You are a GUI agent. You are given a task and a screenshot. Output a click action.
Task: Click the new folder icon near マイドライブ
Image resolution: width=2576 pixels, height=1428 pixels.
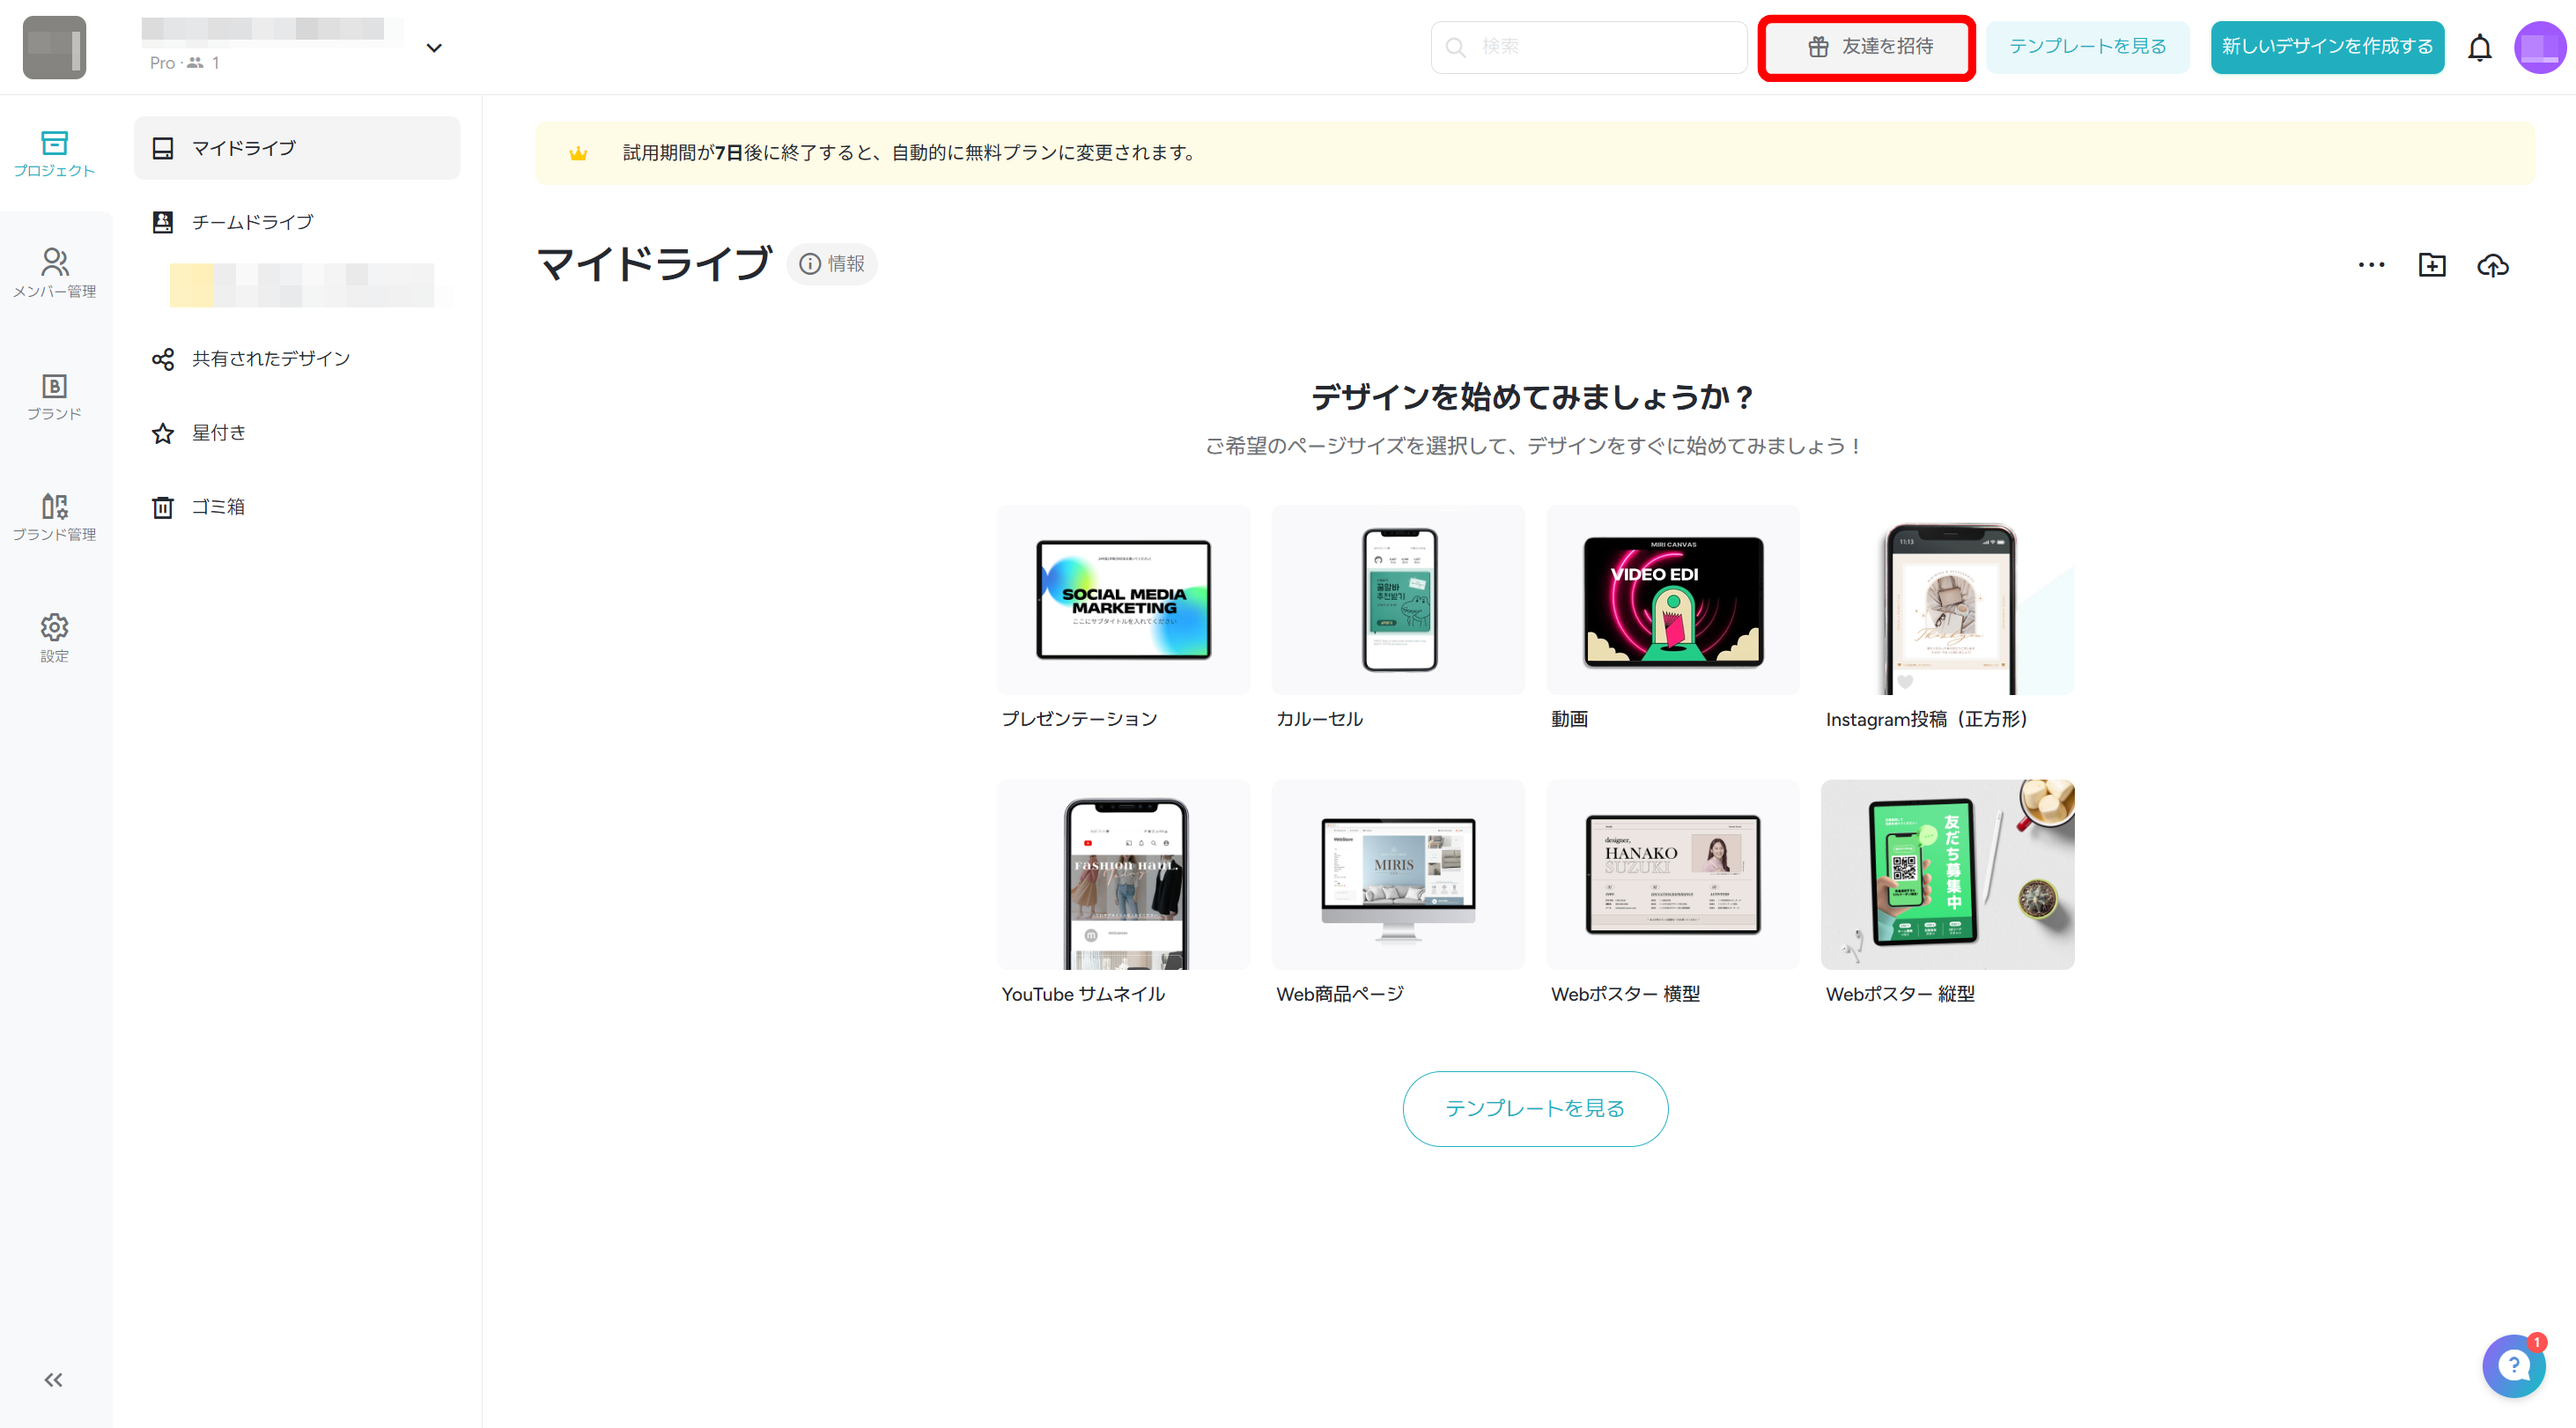pyautogui.click(x=2432, y=265)
